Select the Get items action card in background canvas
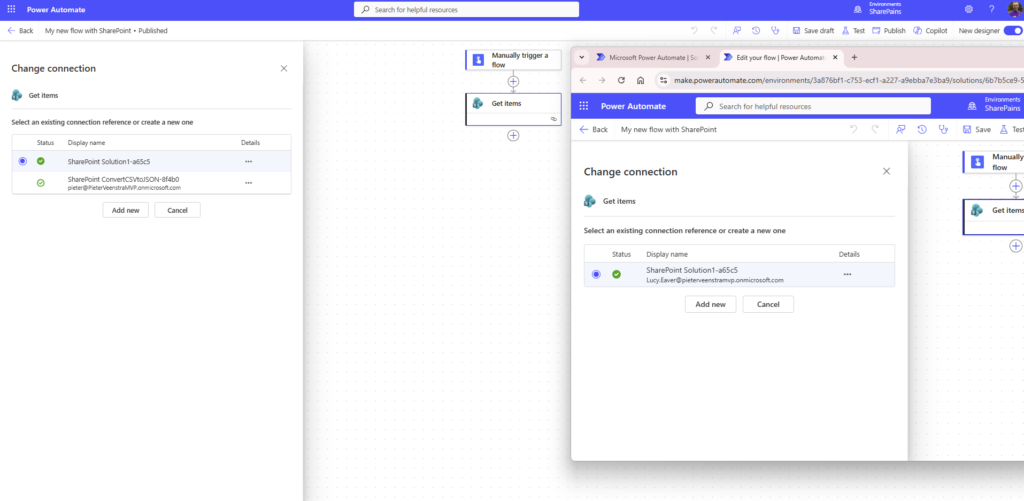 point(513,108)
